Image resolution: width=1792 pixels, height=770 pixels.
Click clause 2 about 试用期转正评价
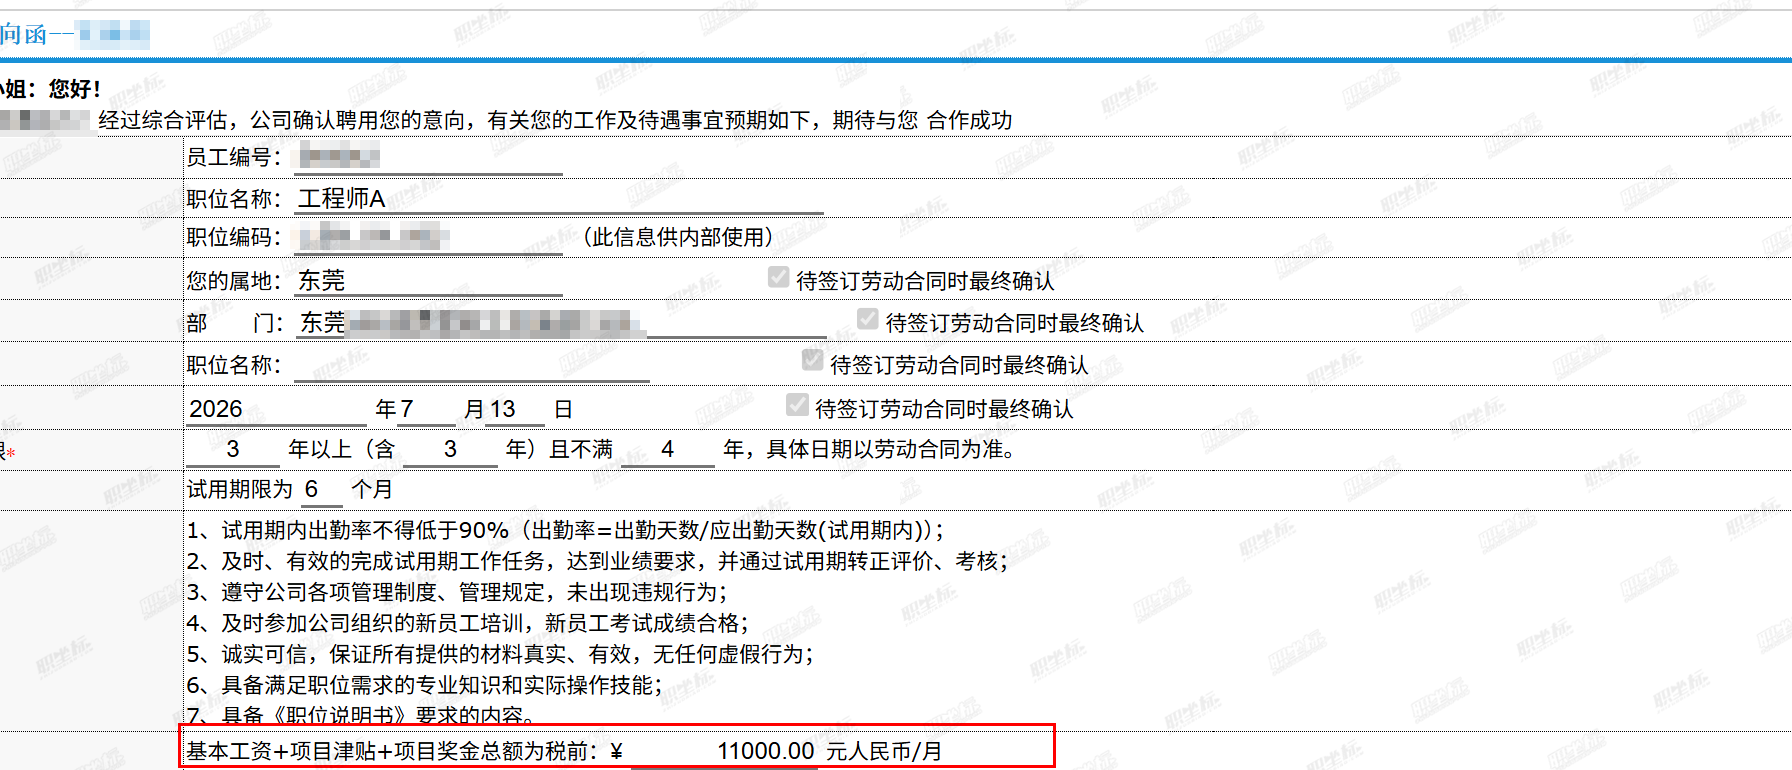(x=598, y=561)
